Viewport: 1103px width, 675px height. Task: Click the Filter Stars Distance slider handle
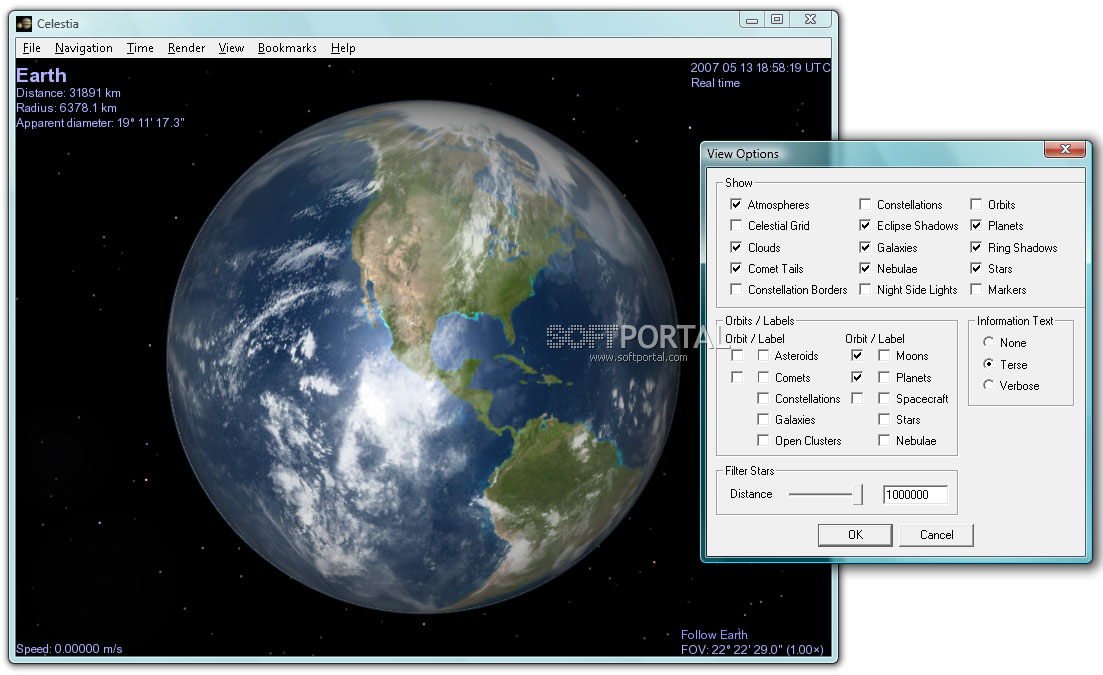click(857, 494)
